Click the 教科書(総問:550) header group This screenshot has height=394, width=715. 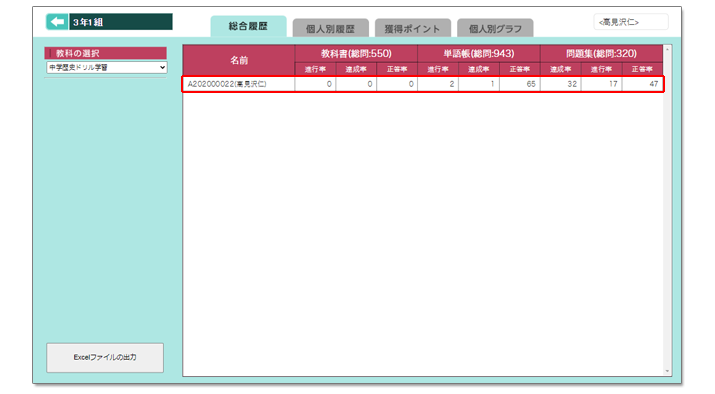point(356,53)
